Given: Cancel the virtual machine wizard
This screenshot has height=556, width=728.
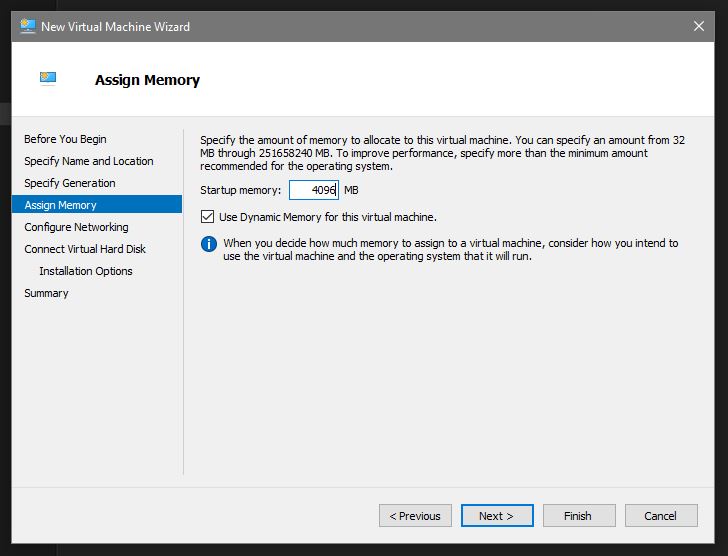Looking at the screenshot, I should click(x=660, y=516).
